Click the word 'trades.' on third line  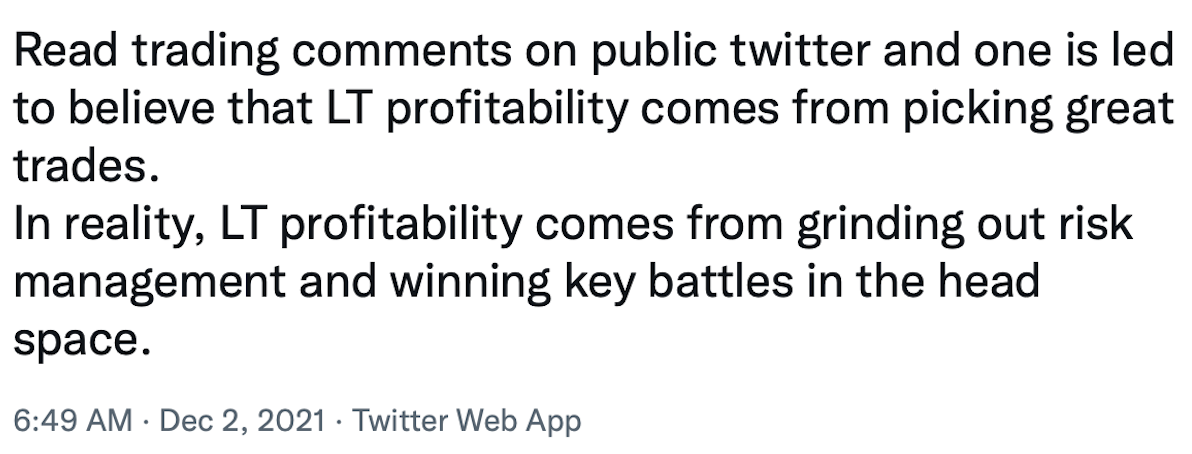point(87,167)
